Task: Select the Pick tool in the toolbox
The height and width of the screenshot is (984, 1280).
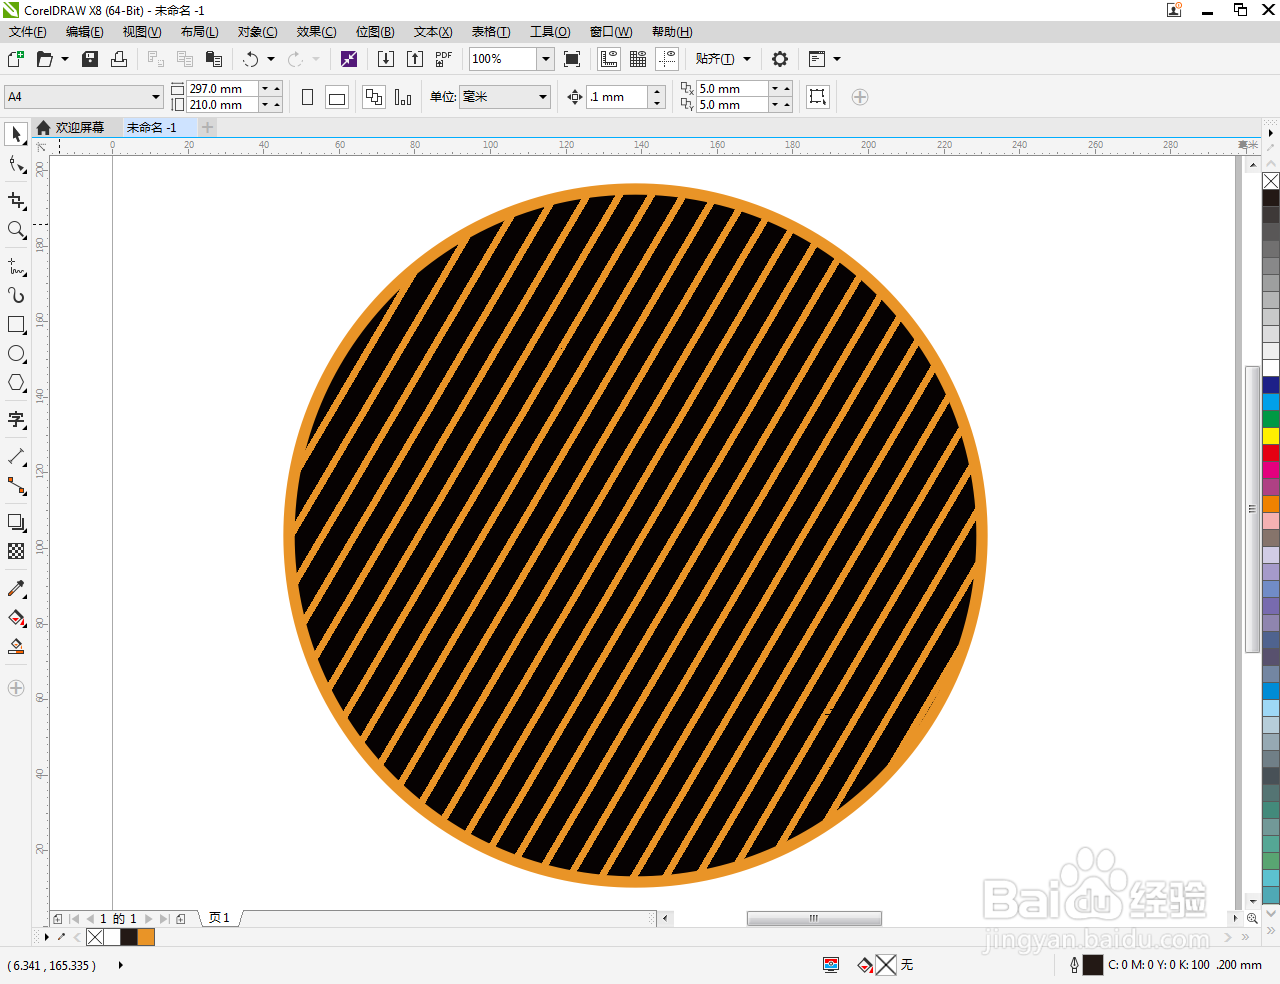Action: coord(16,134)
